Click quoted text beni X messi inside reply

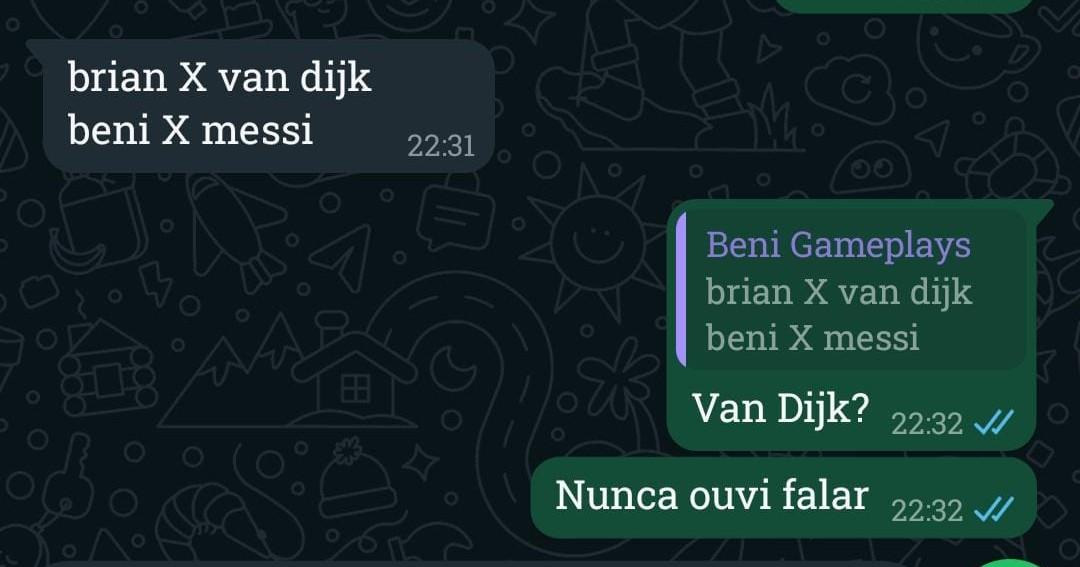pos(813,338)
